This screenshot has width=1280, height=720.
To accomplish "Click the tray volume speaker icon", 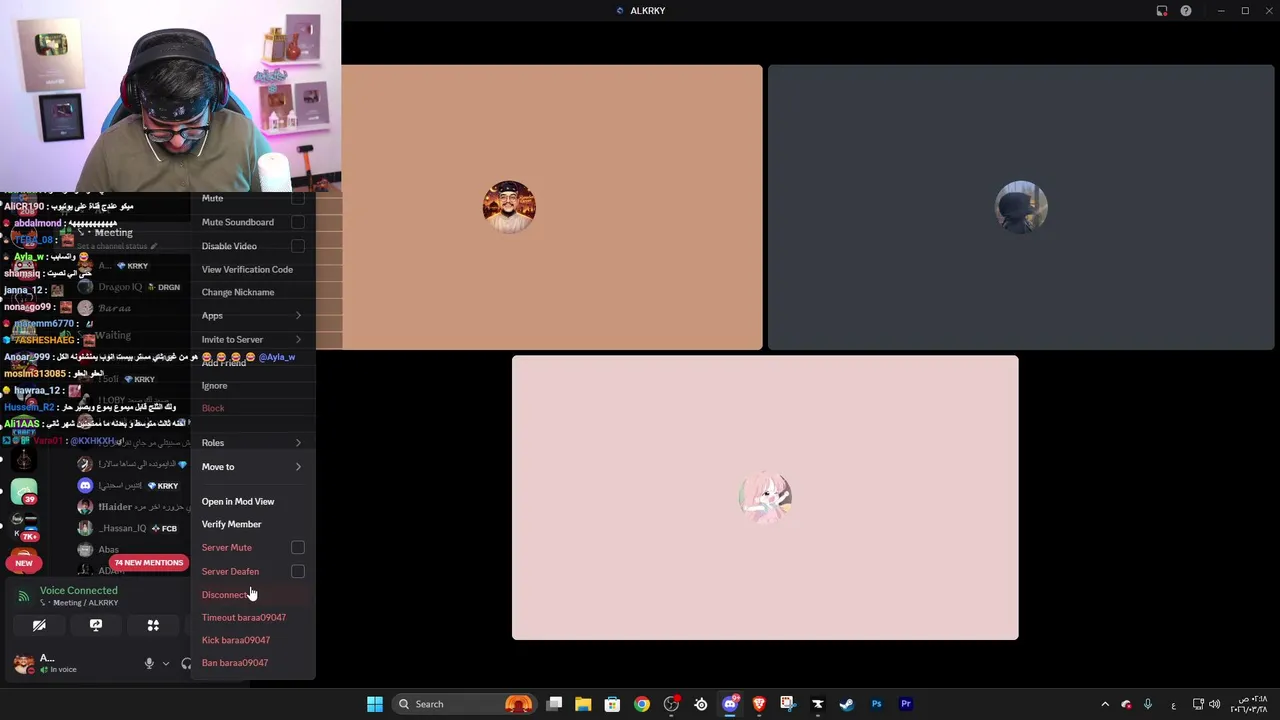I will pos(1214,704).
